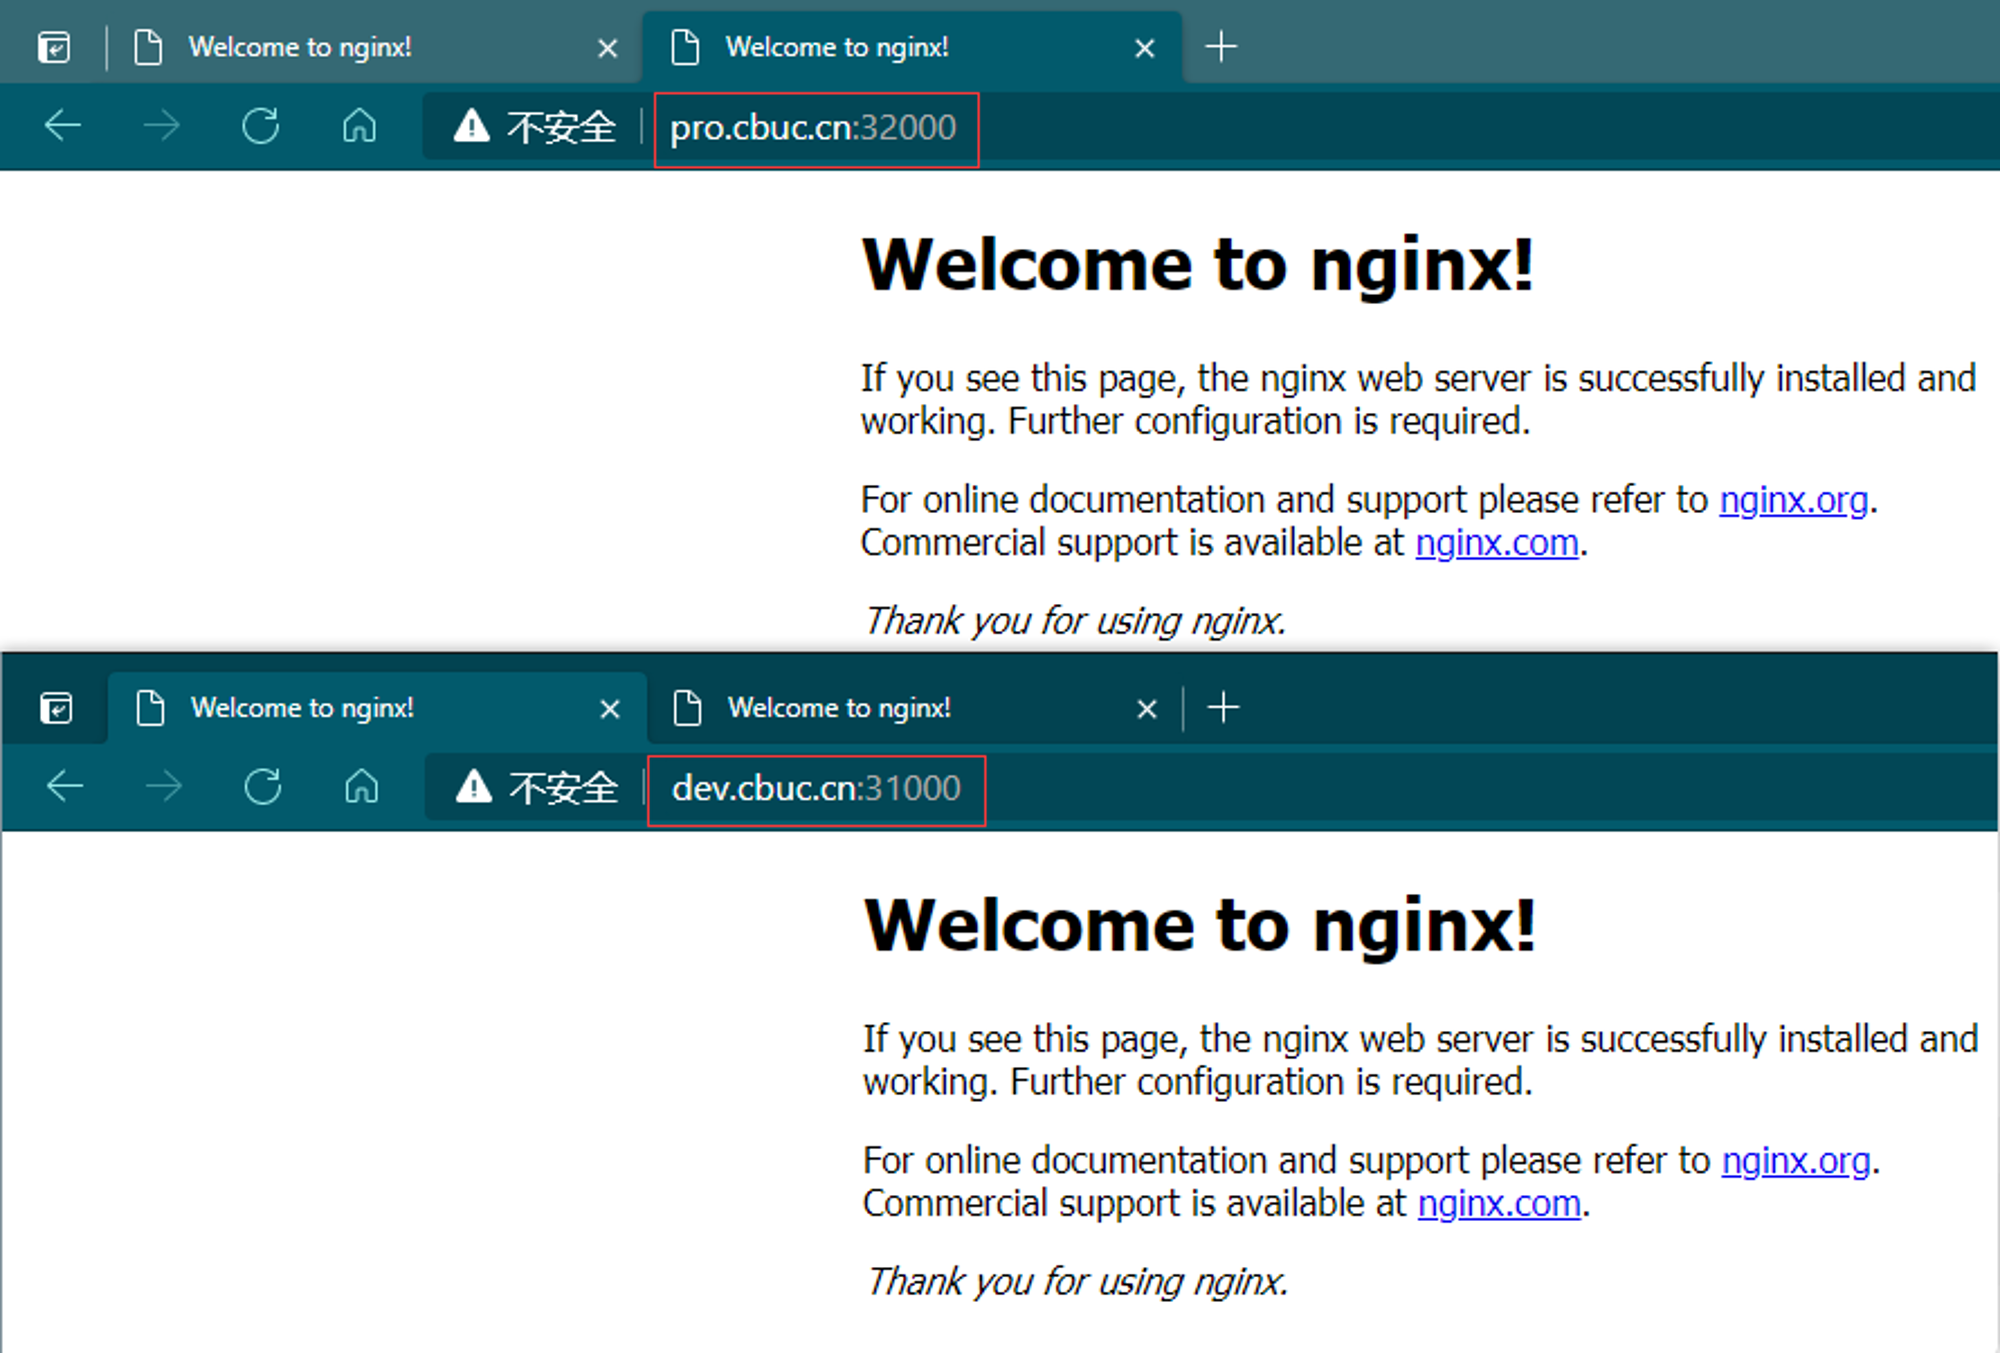Open nginx.com link on dev.cbuc.cn page
The image size is (2000, 1353).
pos(1499,1203)
